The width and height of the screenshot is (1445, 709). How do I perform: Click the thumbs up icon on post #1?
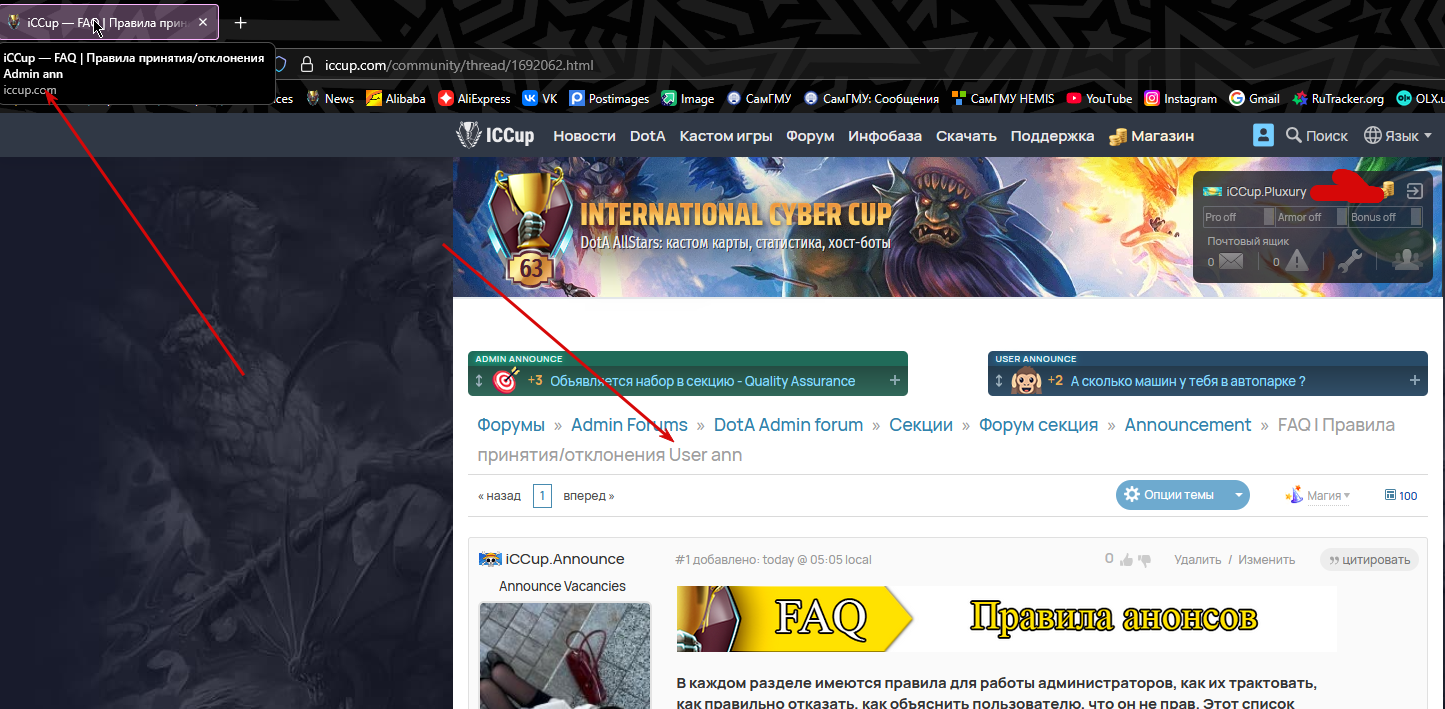coord(1127,560)
